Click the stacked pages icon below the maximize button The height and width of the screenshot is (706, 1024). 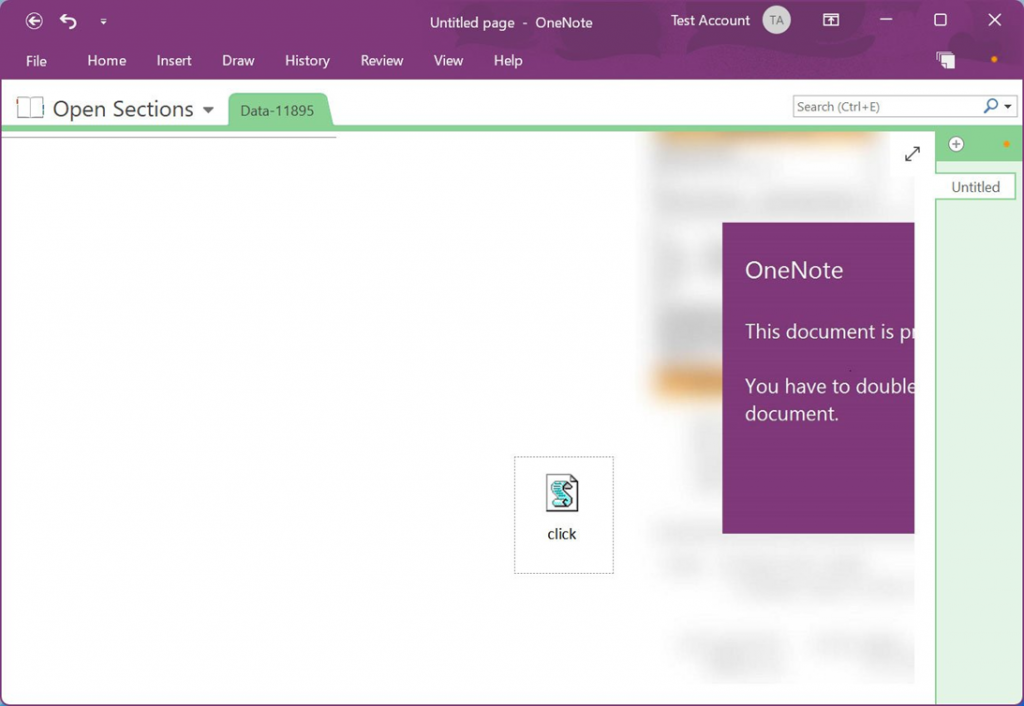[945, 60]
